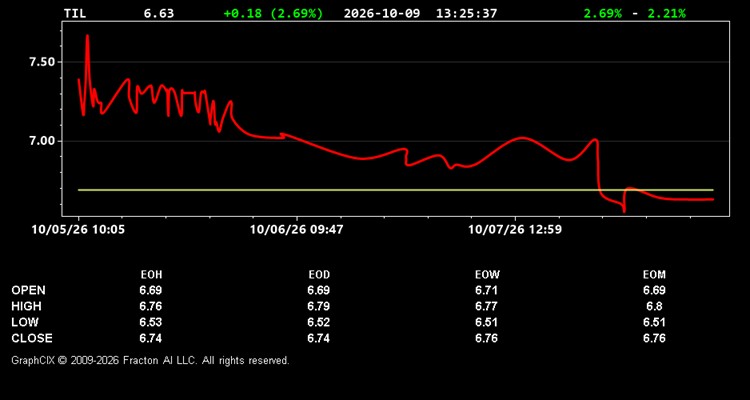Click the 10/05/26 10:05 axis label

click(x=78, y=230)
